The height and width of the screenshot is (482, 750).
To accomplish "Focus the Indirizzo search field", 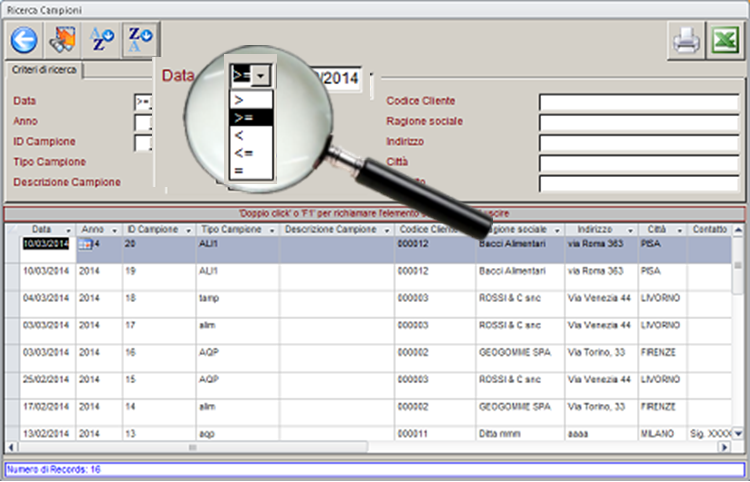I will tap(639, 143).
